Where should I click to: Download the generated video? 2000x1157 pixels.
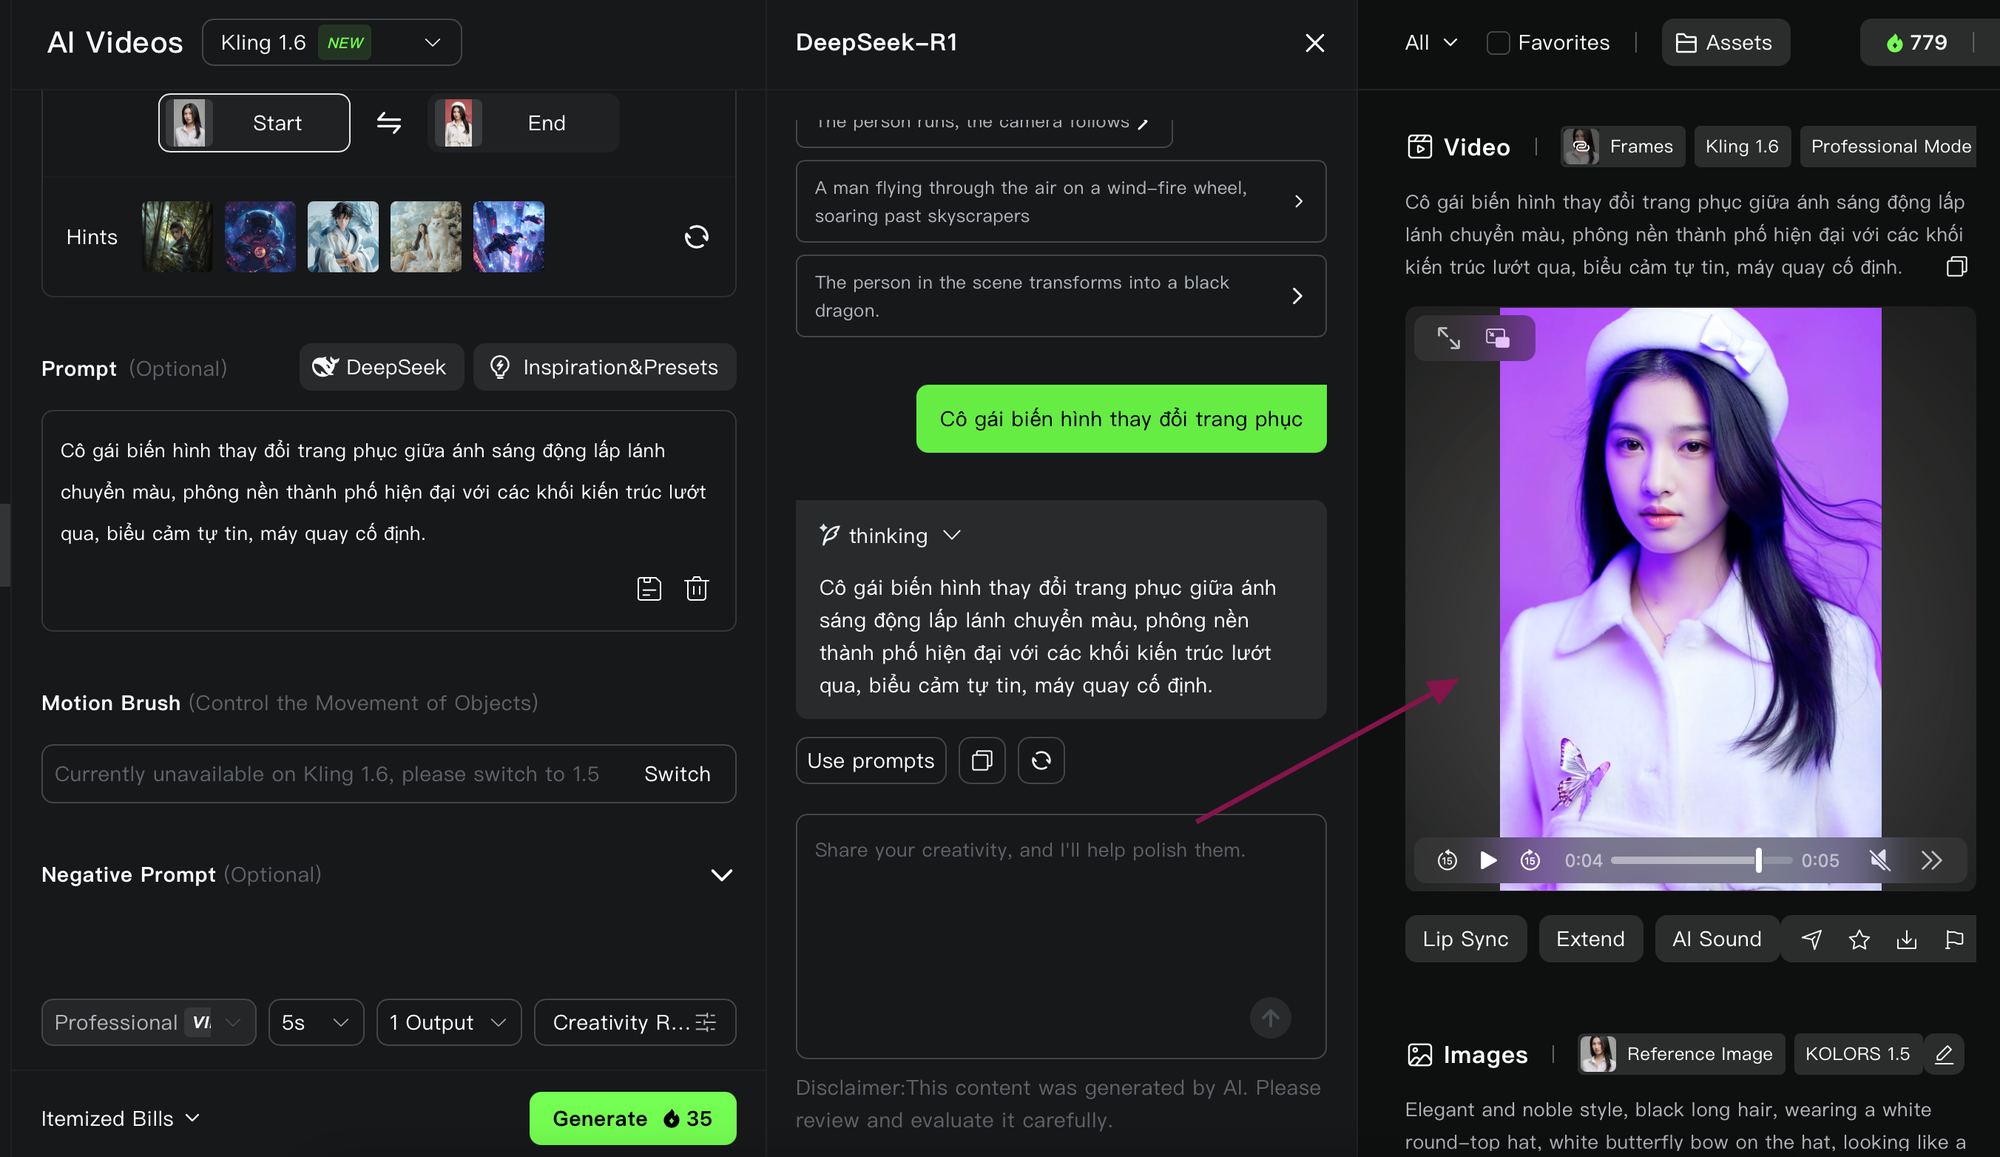click(1906, 940)
